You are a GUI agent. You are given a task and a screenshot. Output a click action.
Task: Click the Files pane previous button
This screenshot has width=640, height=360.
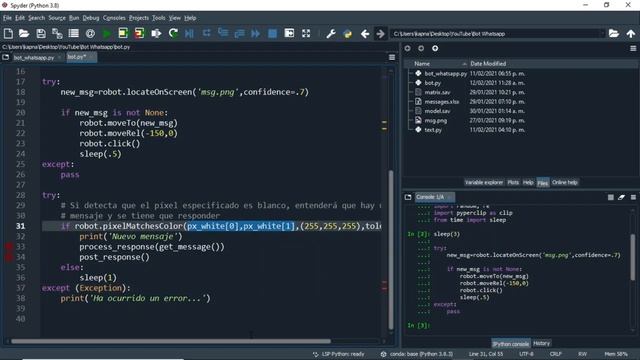[407, 49]
